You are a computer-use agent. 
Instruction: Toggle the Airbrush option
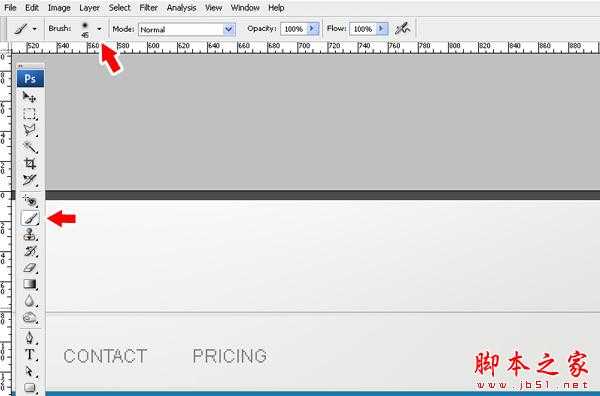coord(403,28)
